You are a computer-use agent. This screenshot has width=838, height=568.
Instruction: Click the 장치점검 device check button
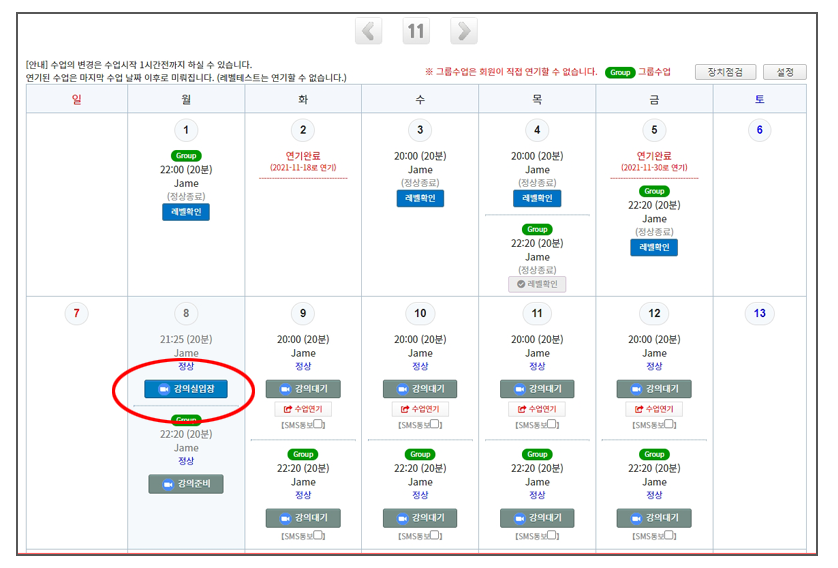(x=724, y=73)
